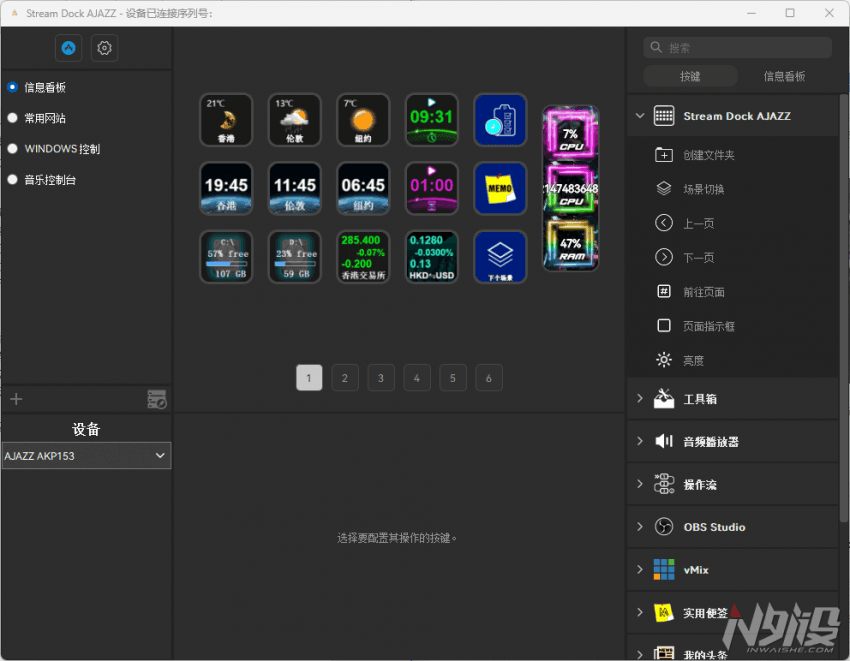Switch to the 按键 tab
This screenshot has height=661, width=850.
[690, 76]
